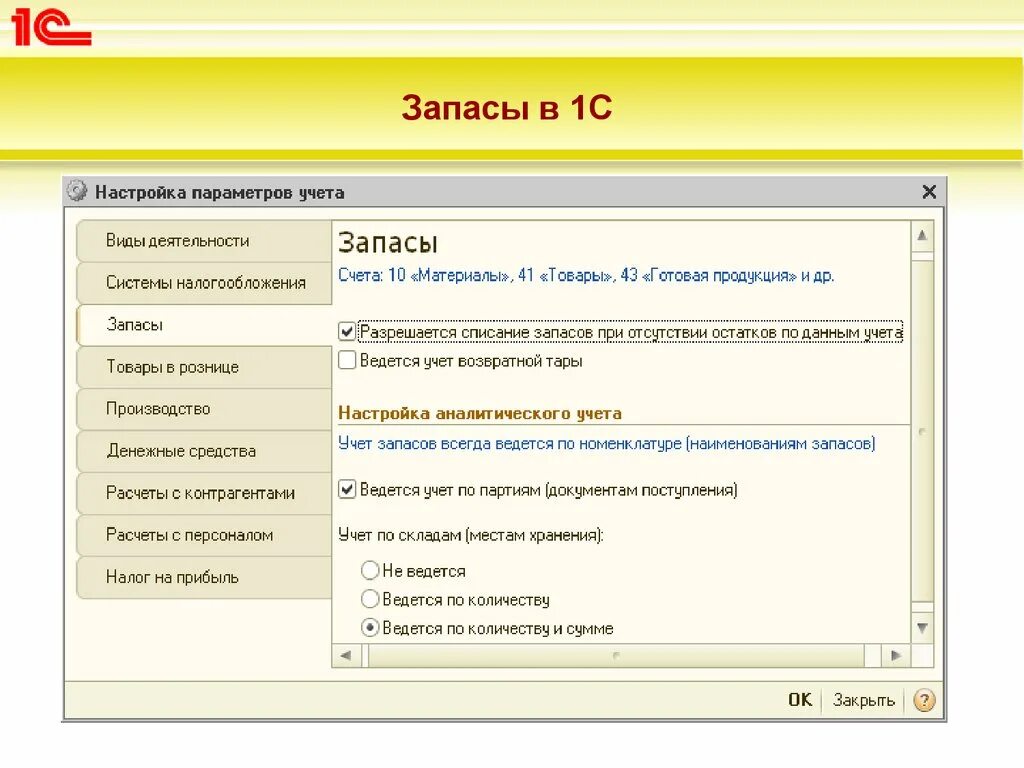Select Ведется по количеству radio option
Image resolution: width=1024 pixels, height=768 pixels.
(370, 599)
